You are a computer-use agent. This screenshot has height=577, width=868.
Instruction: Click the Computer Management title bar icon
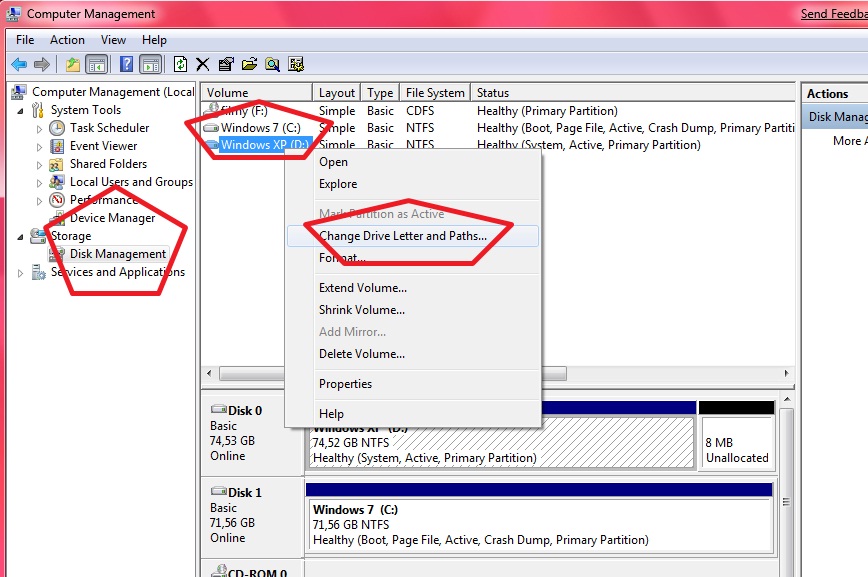[x=14, y=13]
